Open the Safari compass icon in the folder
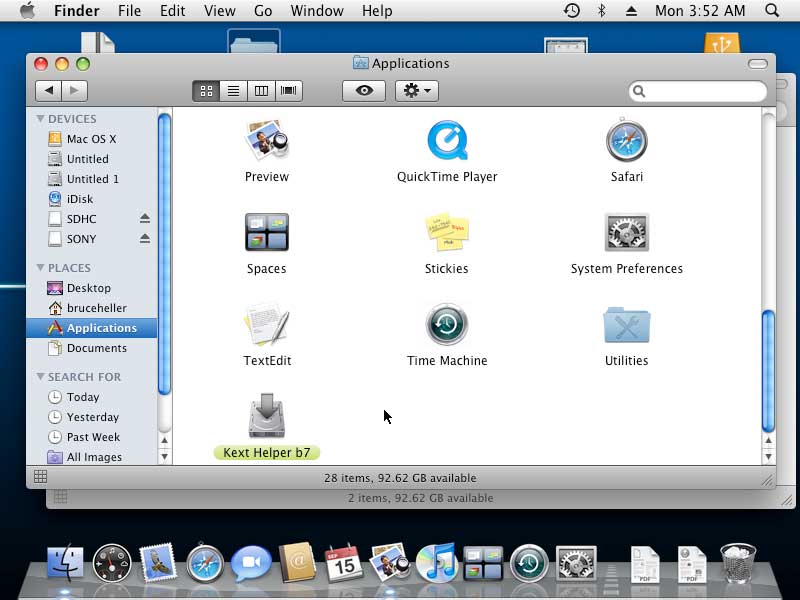This screenshot has width=800, height=600. (x=627, y=140)
